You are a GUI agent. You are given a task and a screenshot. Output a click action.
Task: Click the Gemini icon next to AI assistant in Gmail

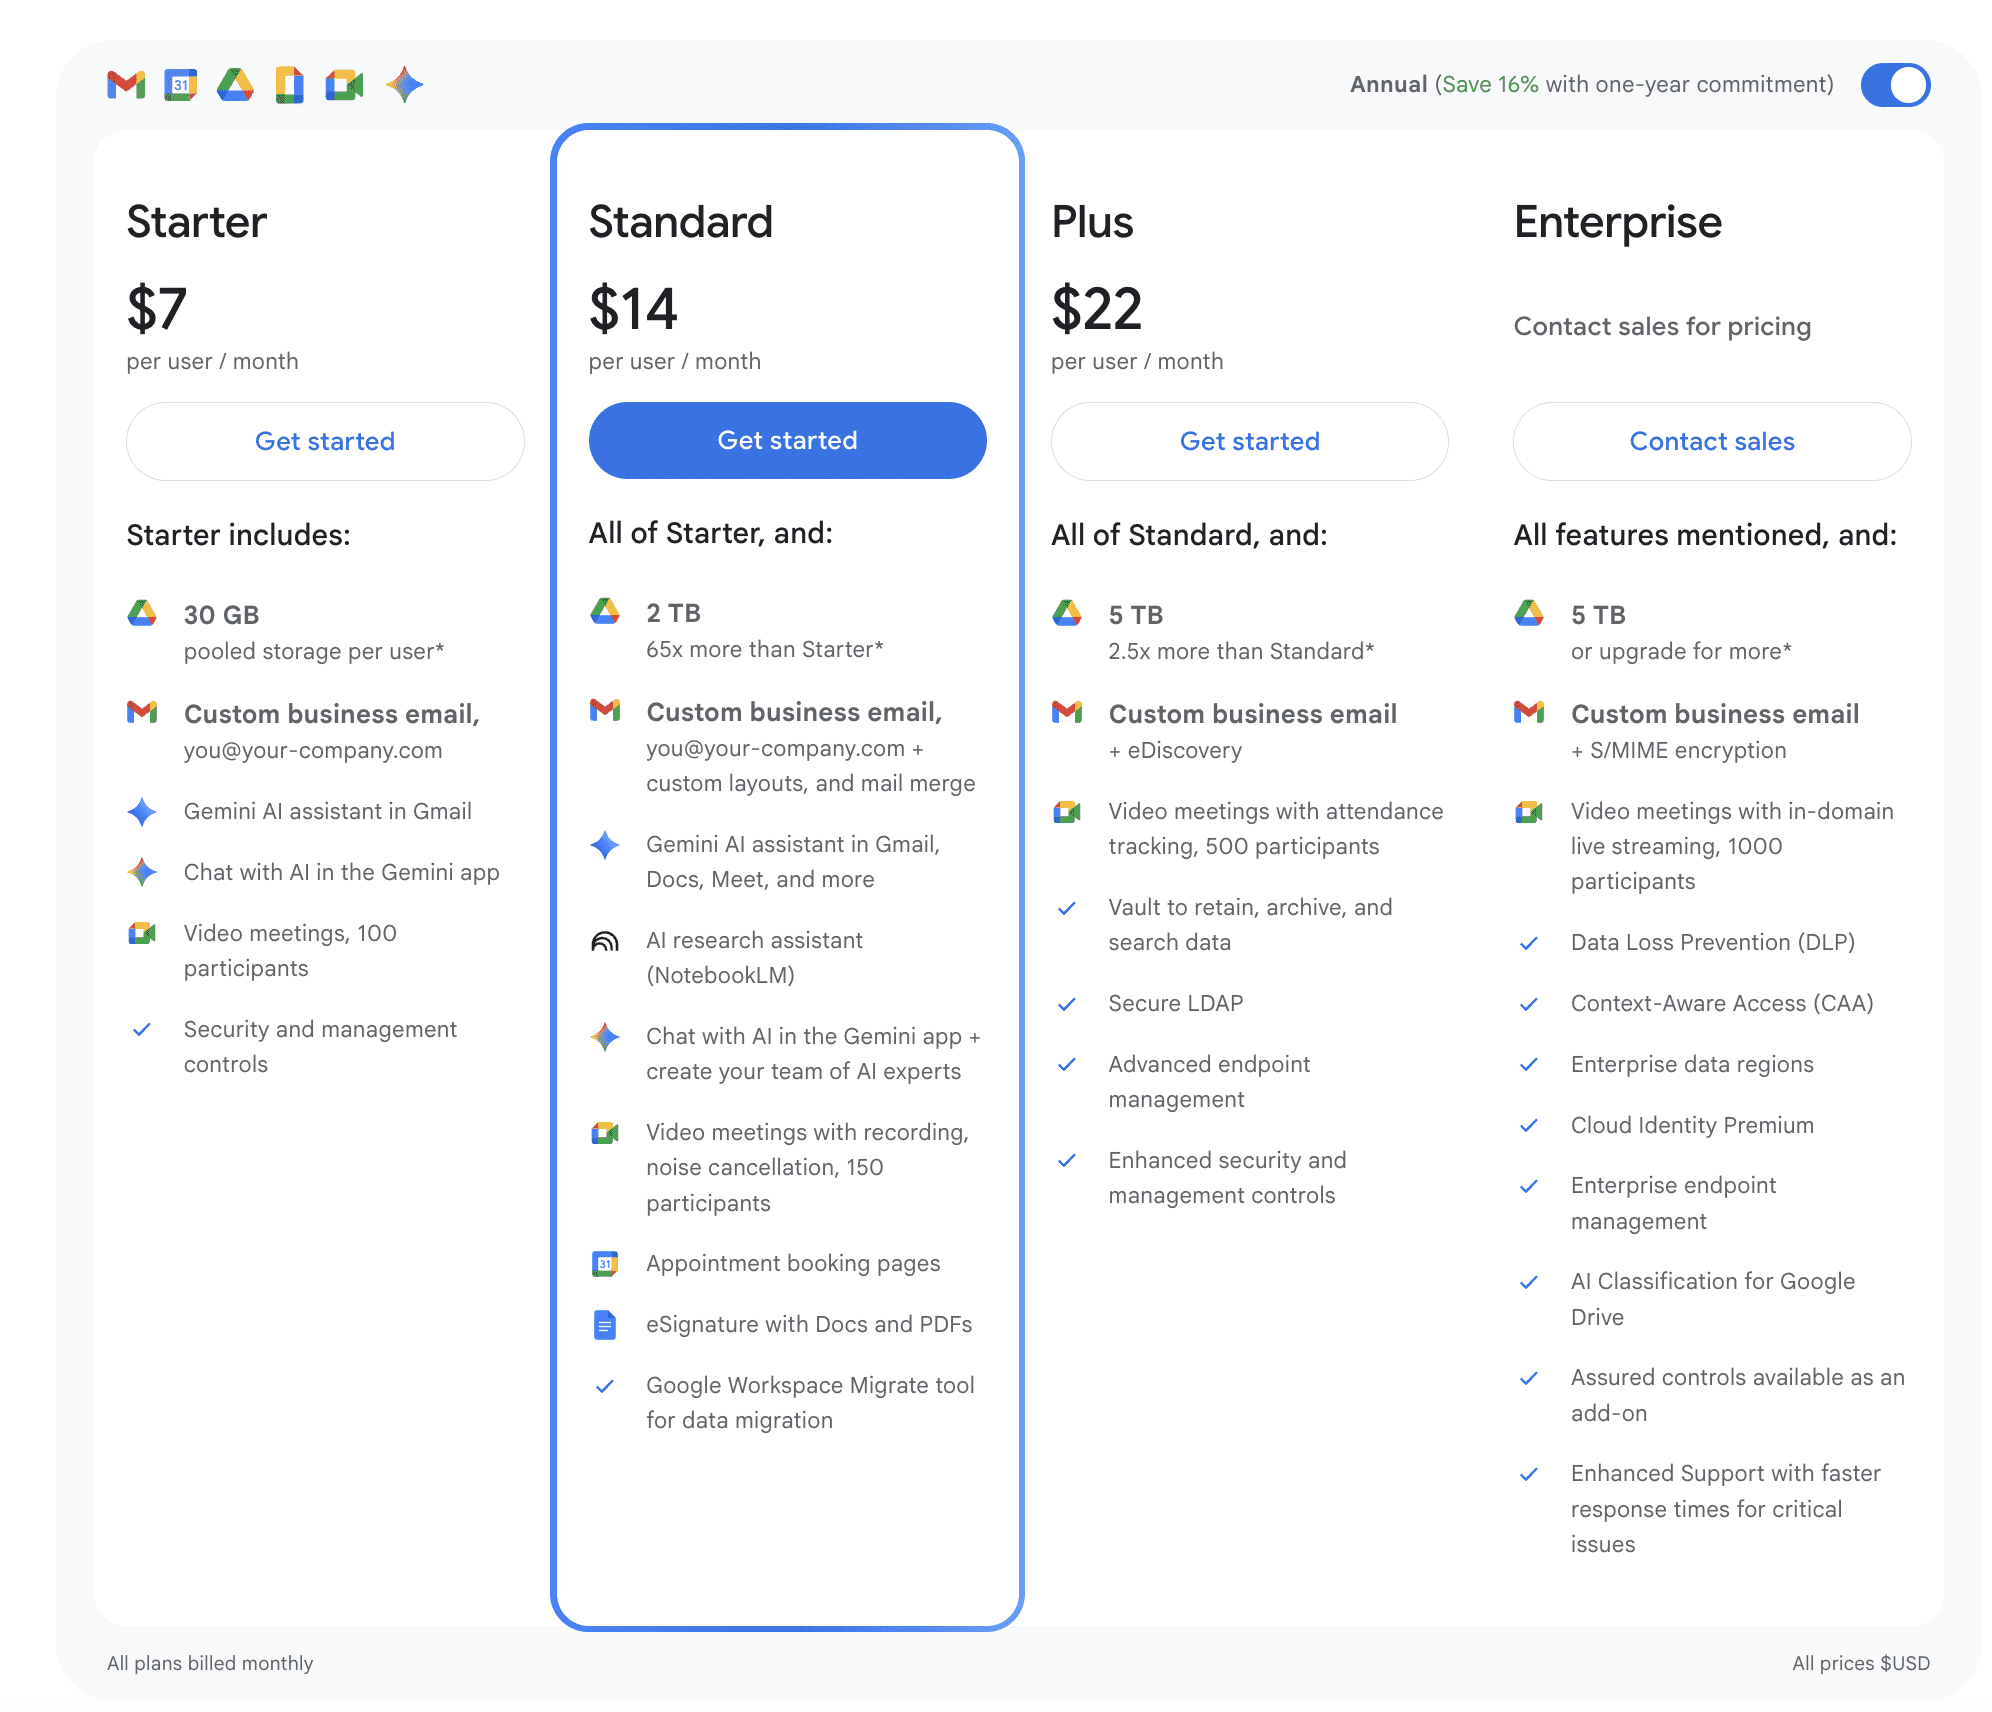pyautogui.click(x=143, y=812)
